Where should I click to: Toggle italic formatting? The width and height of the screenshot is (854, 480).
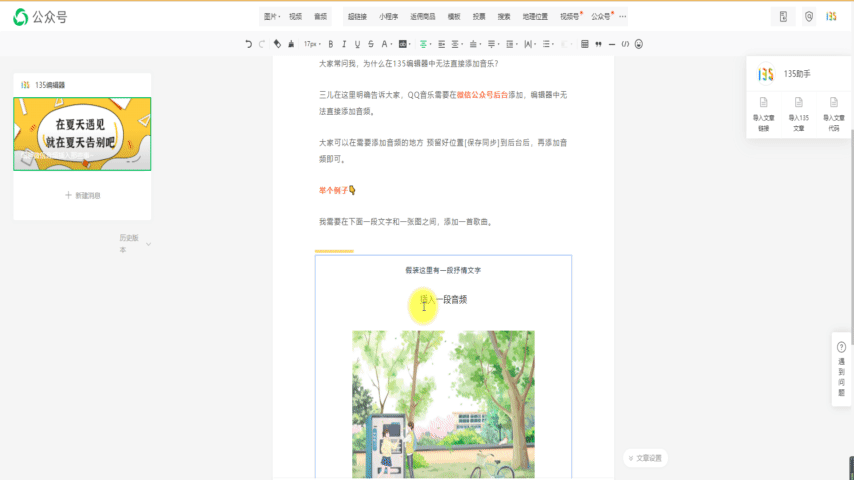[344, 44]
